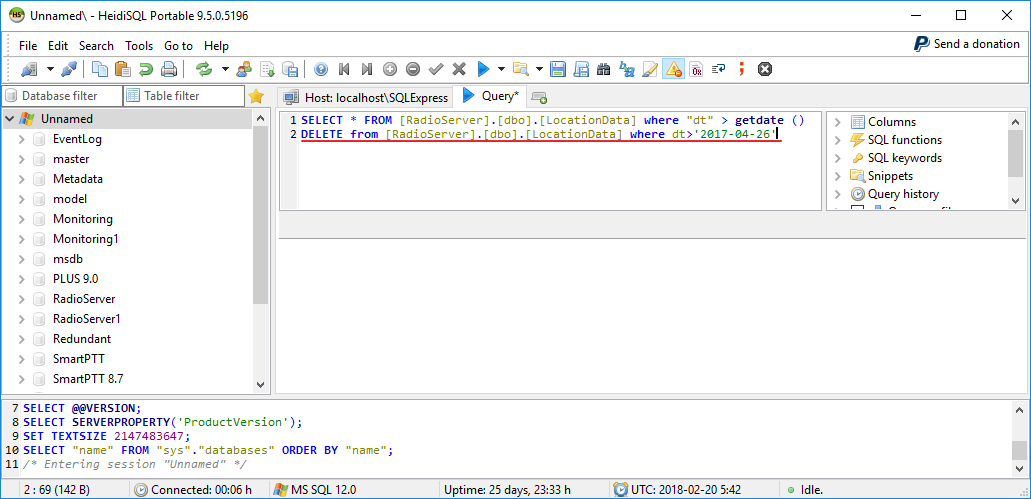Open the Refresh dropdown arrow

226,68
